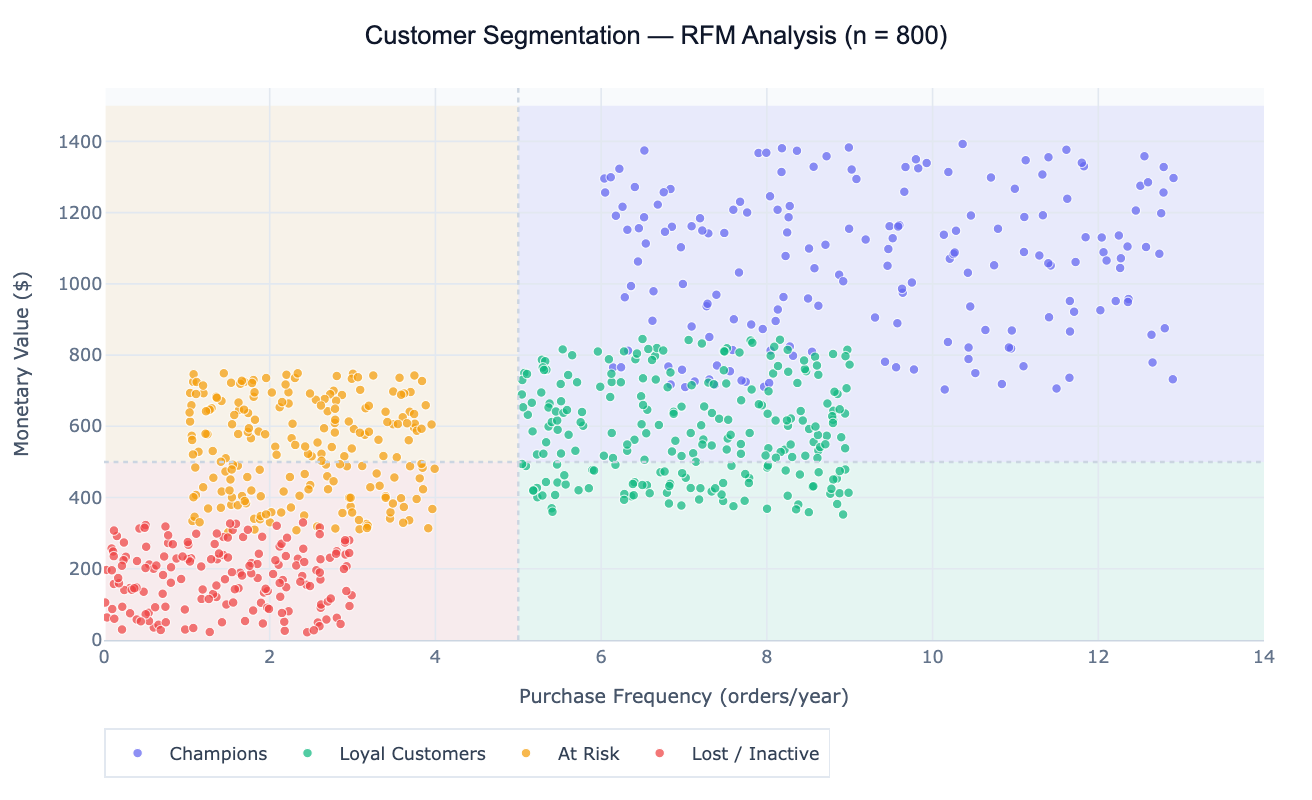
Task: Click the Customer Segmentation chart title
Action: pyautogui.click(x=656, y=36)
